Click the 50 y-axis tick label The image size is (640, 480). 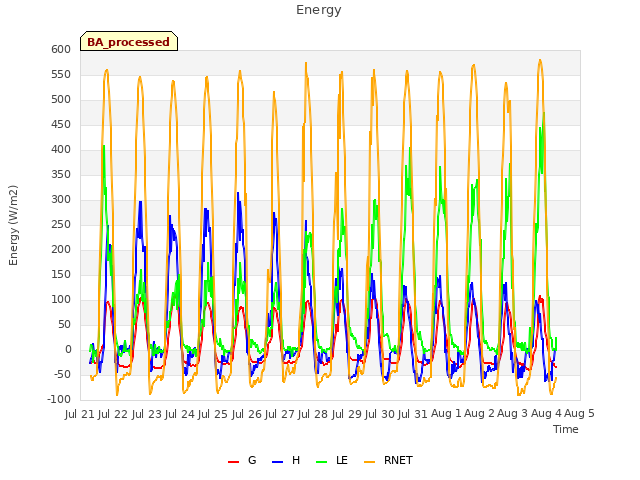coord(64,324)
